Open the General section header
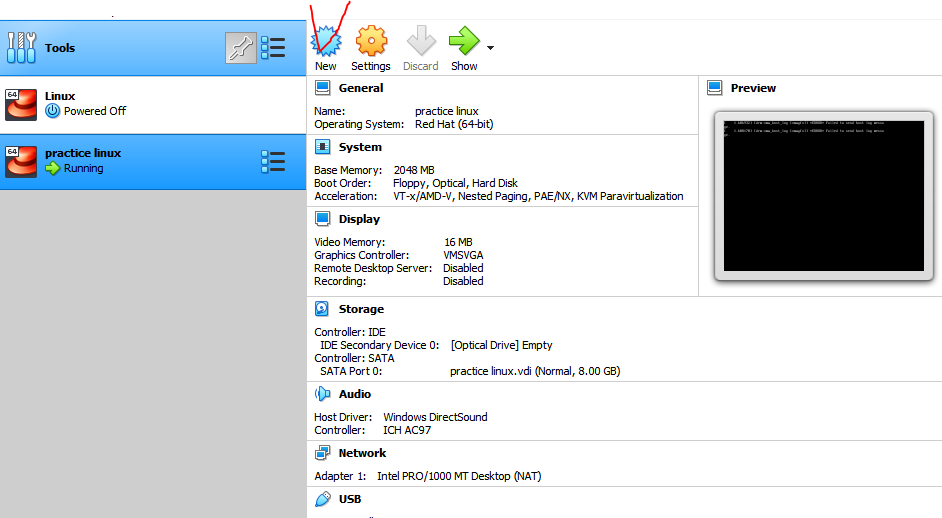942x518 pixels. (x=361, y=88)
